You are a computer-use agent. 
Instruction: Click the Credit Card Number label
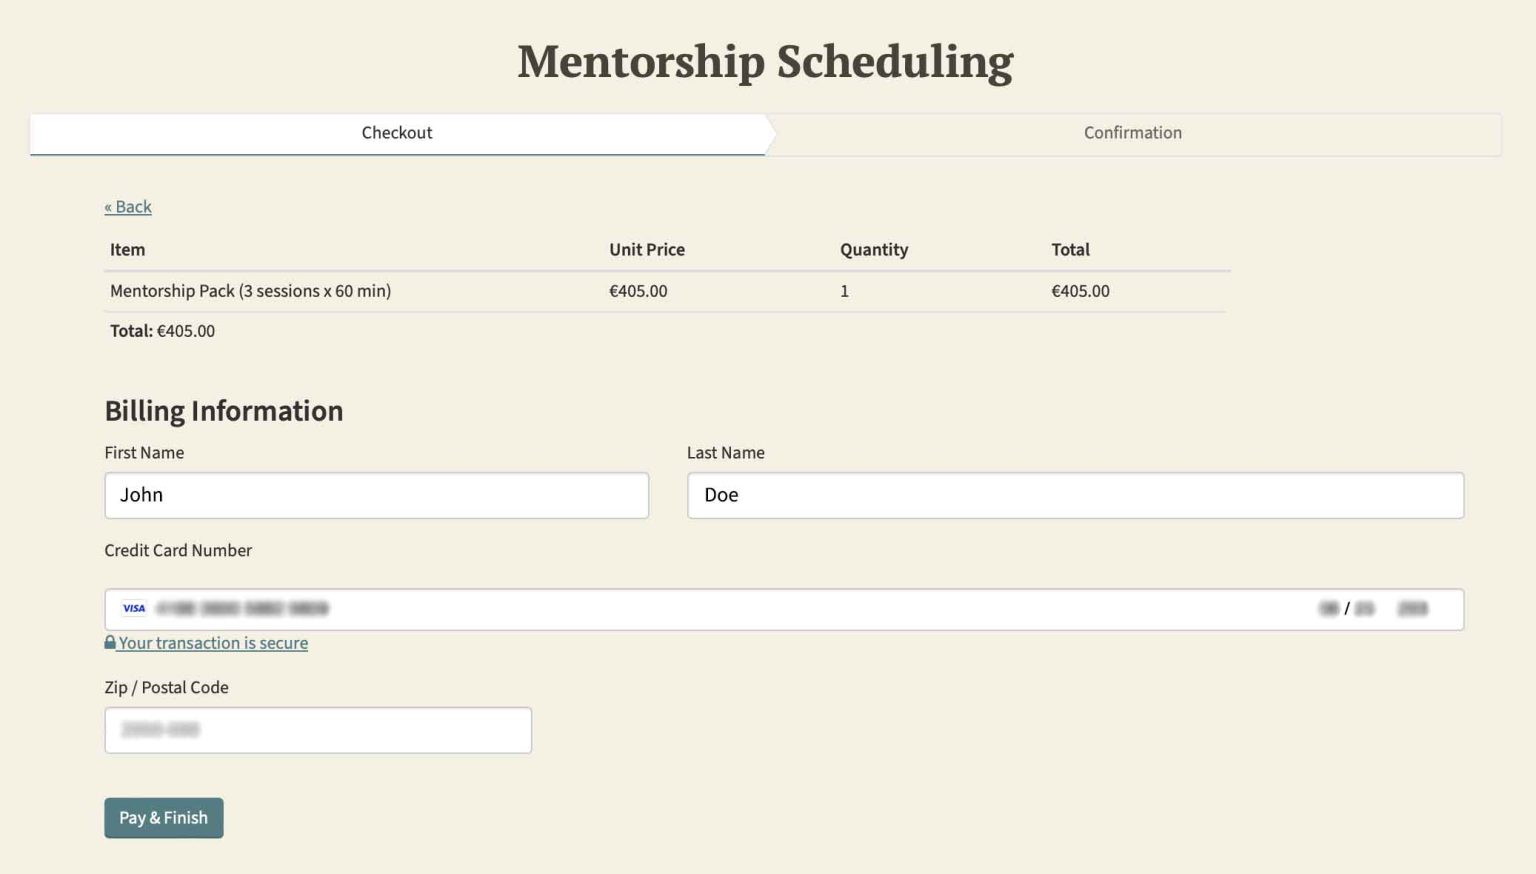178,550
